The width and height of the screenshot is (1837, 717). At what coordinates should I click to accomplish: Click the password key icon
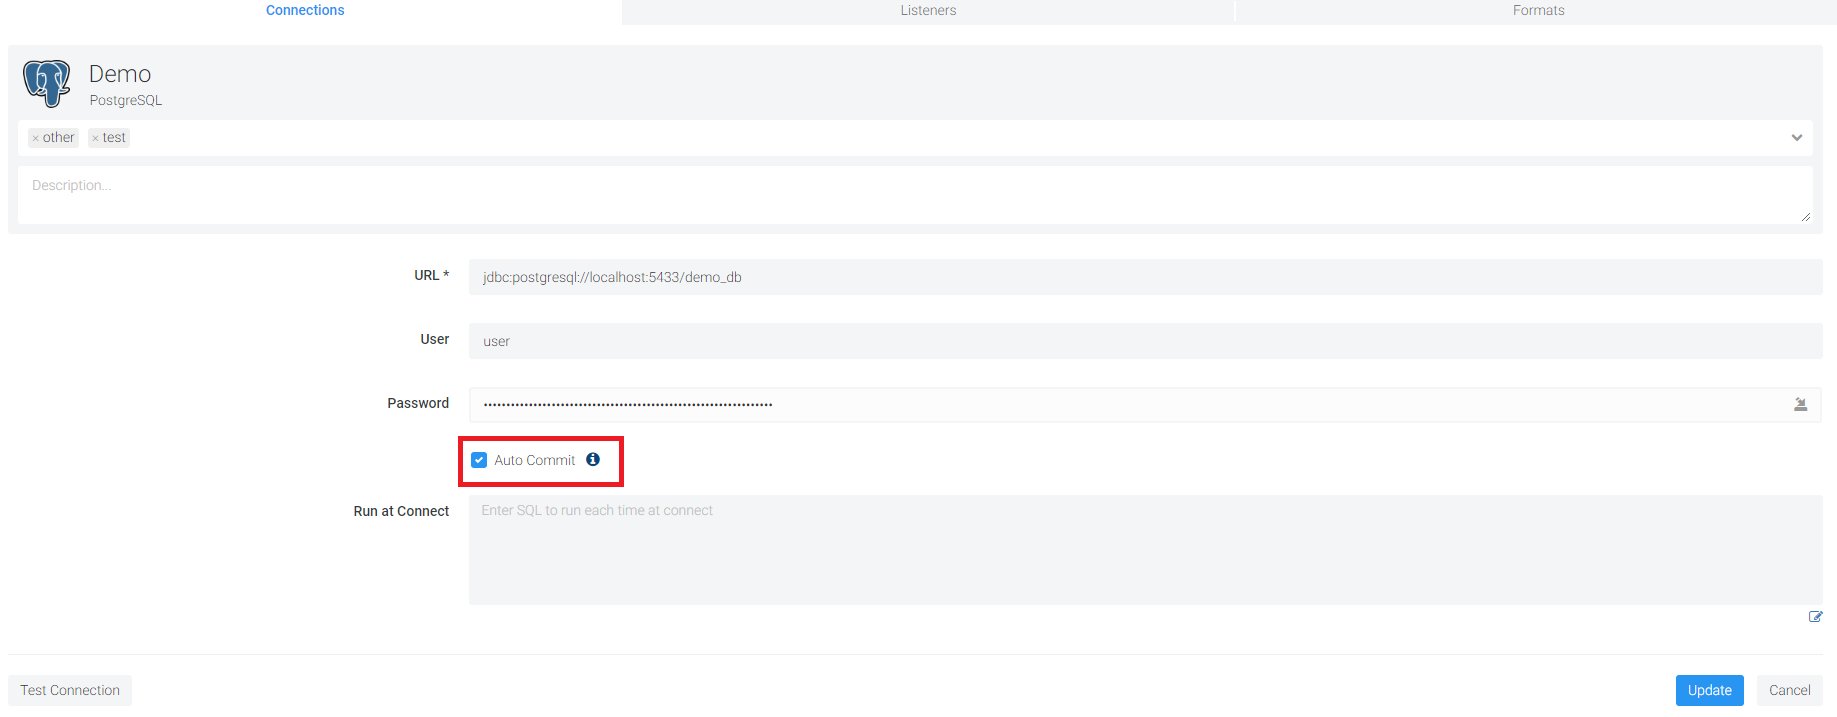click(x=1800, y=405)
